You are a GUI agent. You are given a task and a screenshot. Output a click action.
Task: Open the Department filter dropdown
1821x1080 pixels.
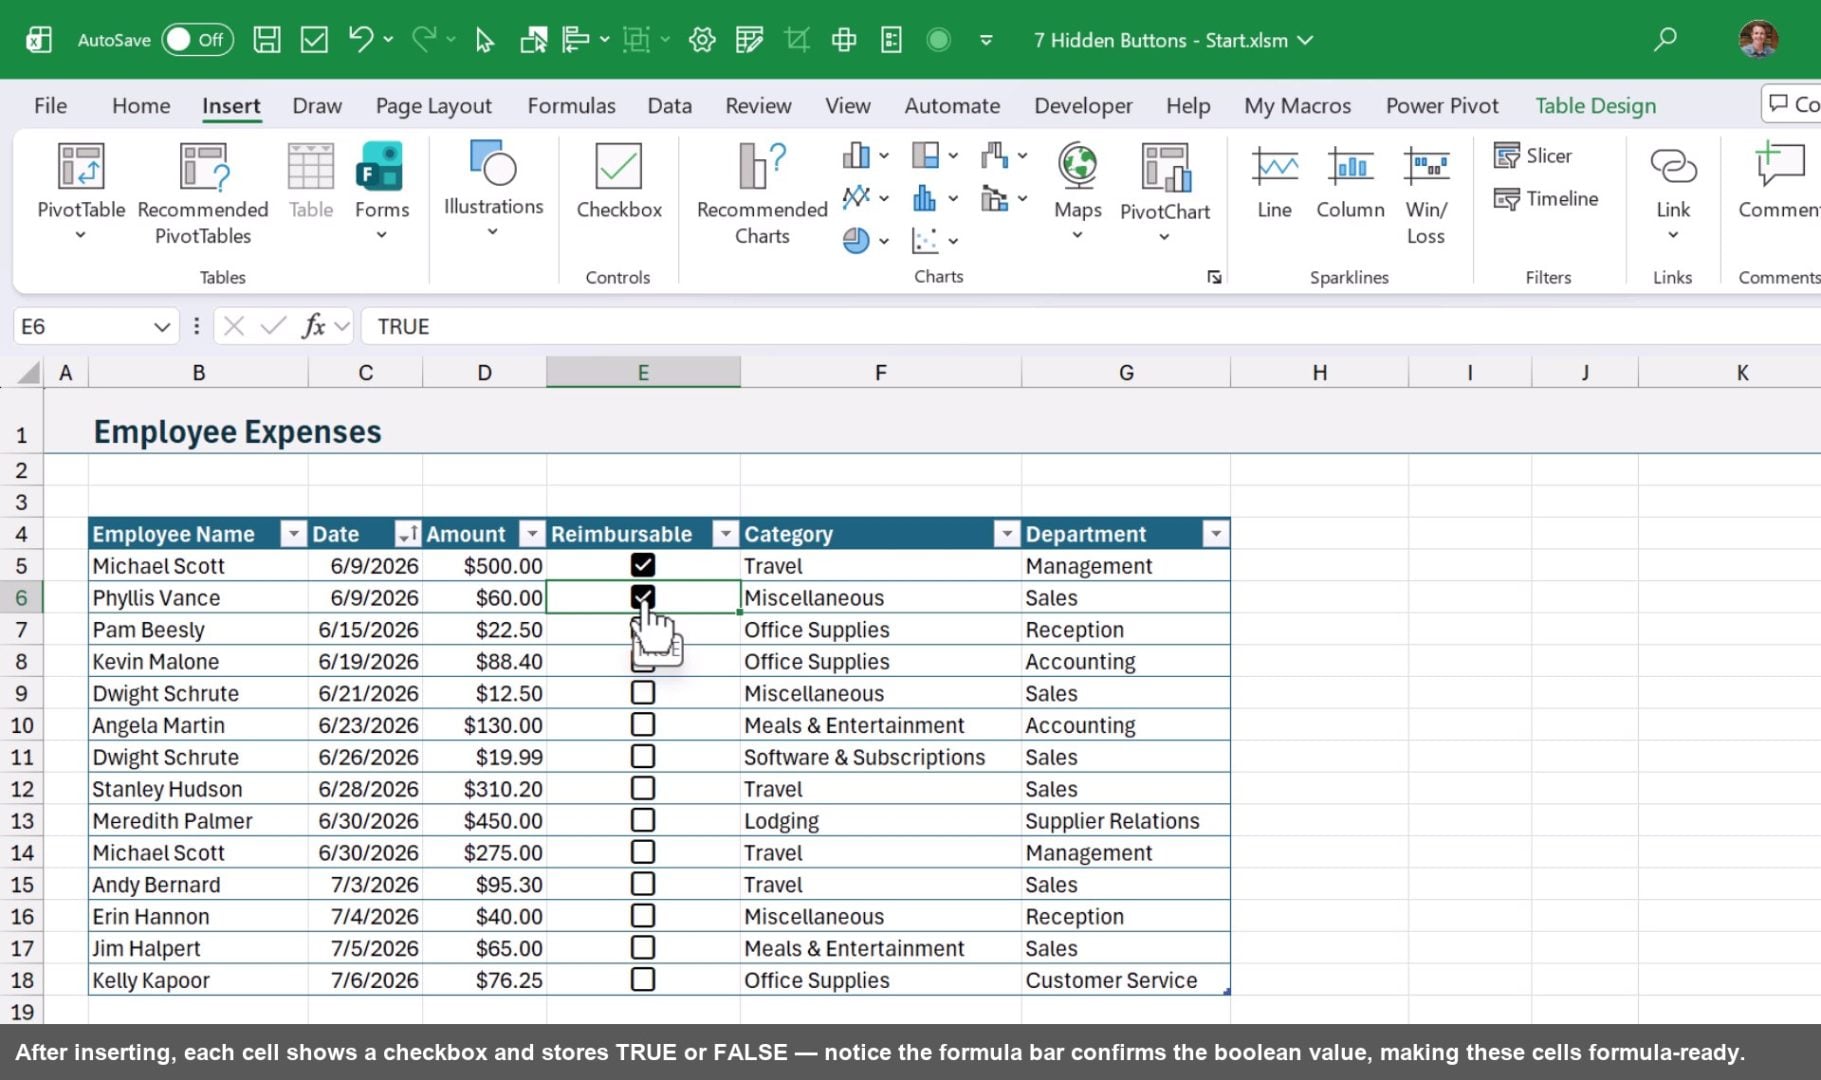[1216, 534]
